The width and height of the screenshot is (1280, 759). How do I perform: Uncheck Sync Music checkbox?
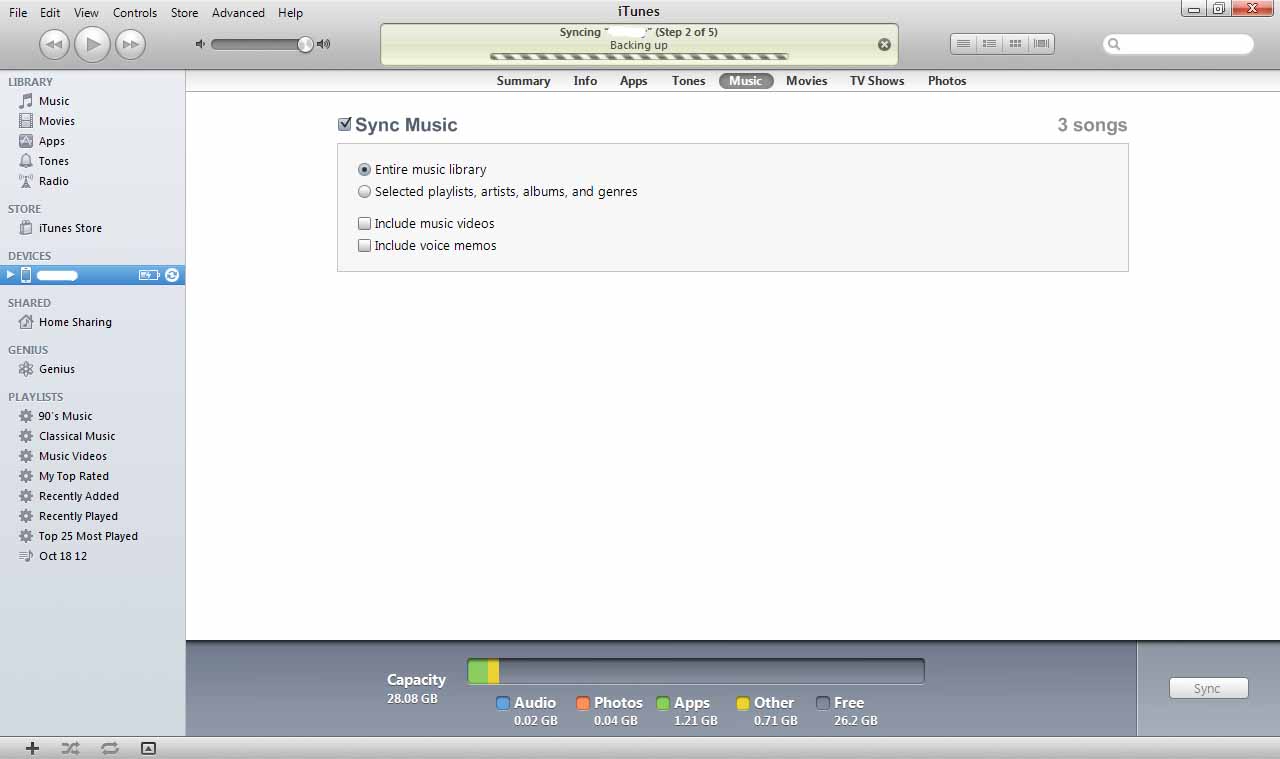tap(345, 124)
